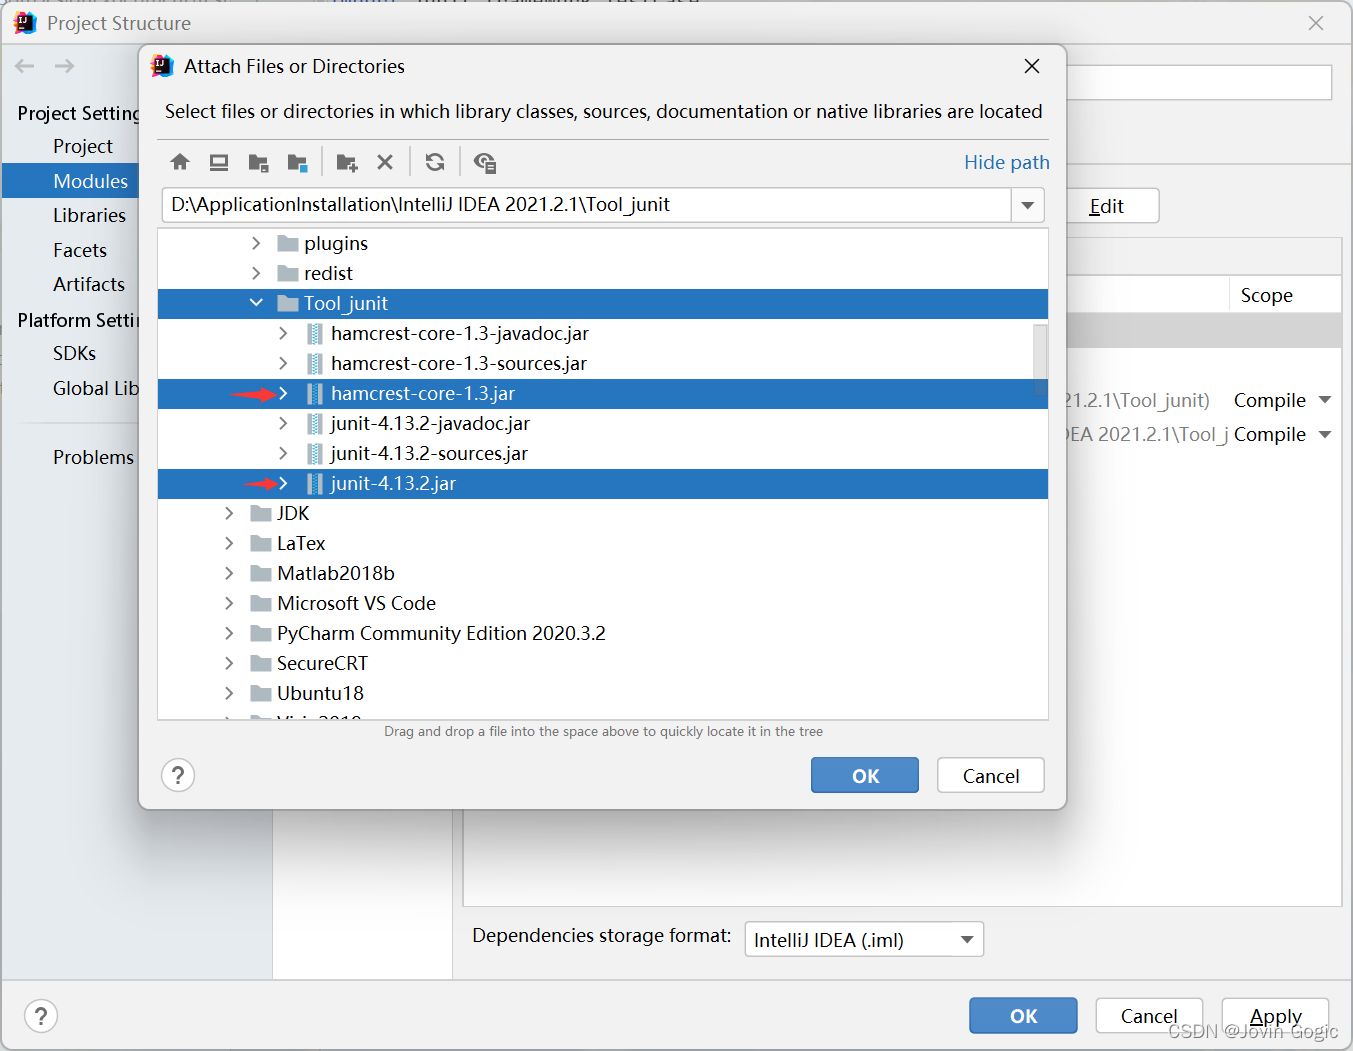The height and width of the screenshot is (1051, 1353).
Task: Click the path input field
Action: pos(586,205)
